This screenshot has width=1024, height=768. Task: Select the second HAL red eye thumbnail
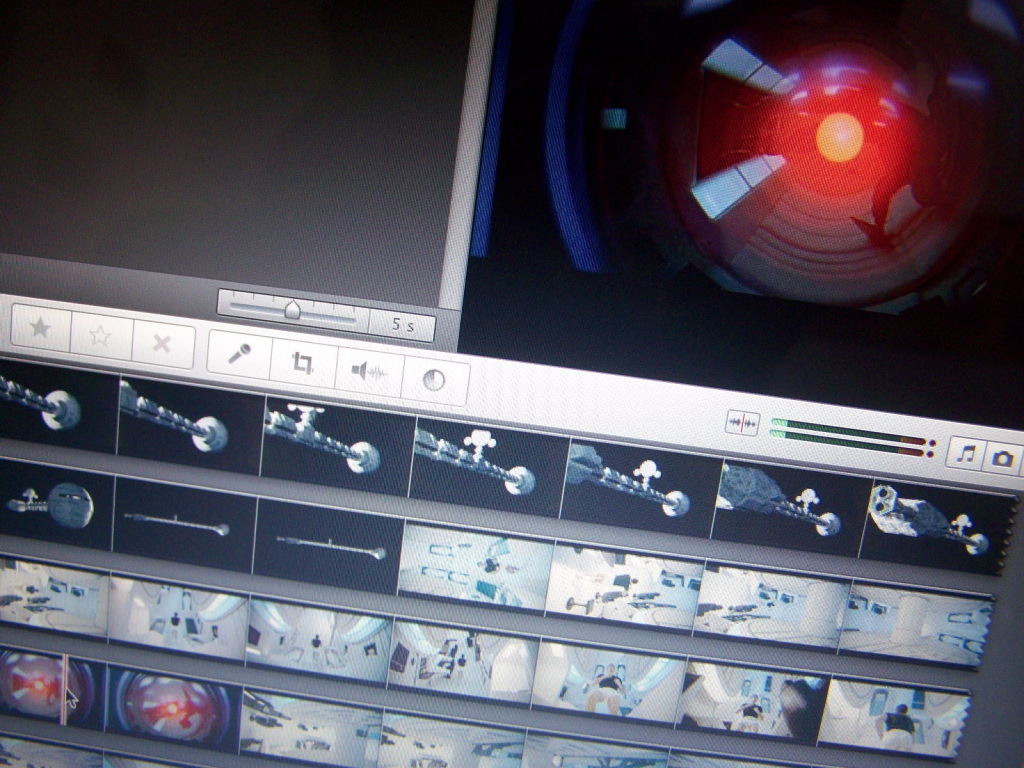coord(172,707)
